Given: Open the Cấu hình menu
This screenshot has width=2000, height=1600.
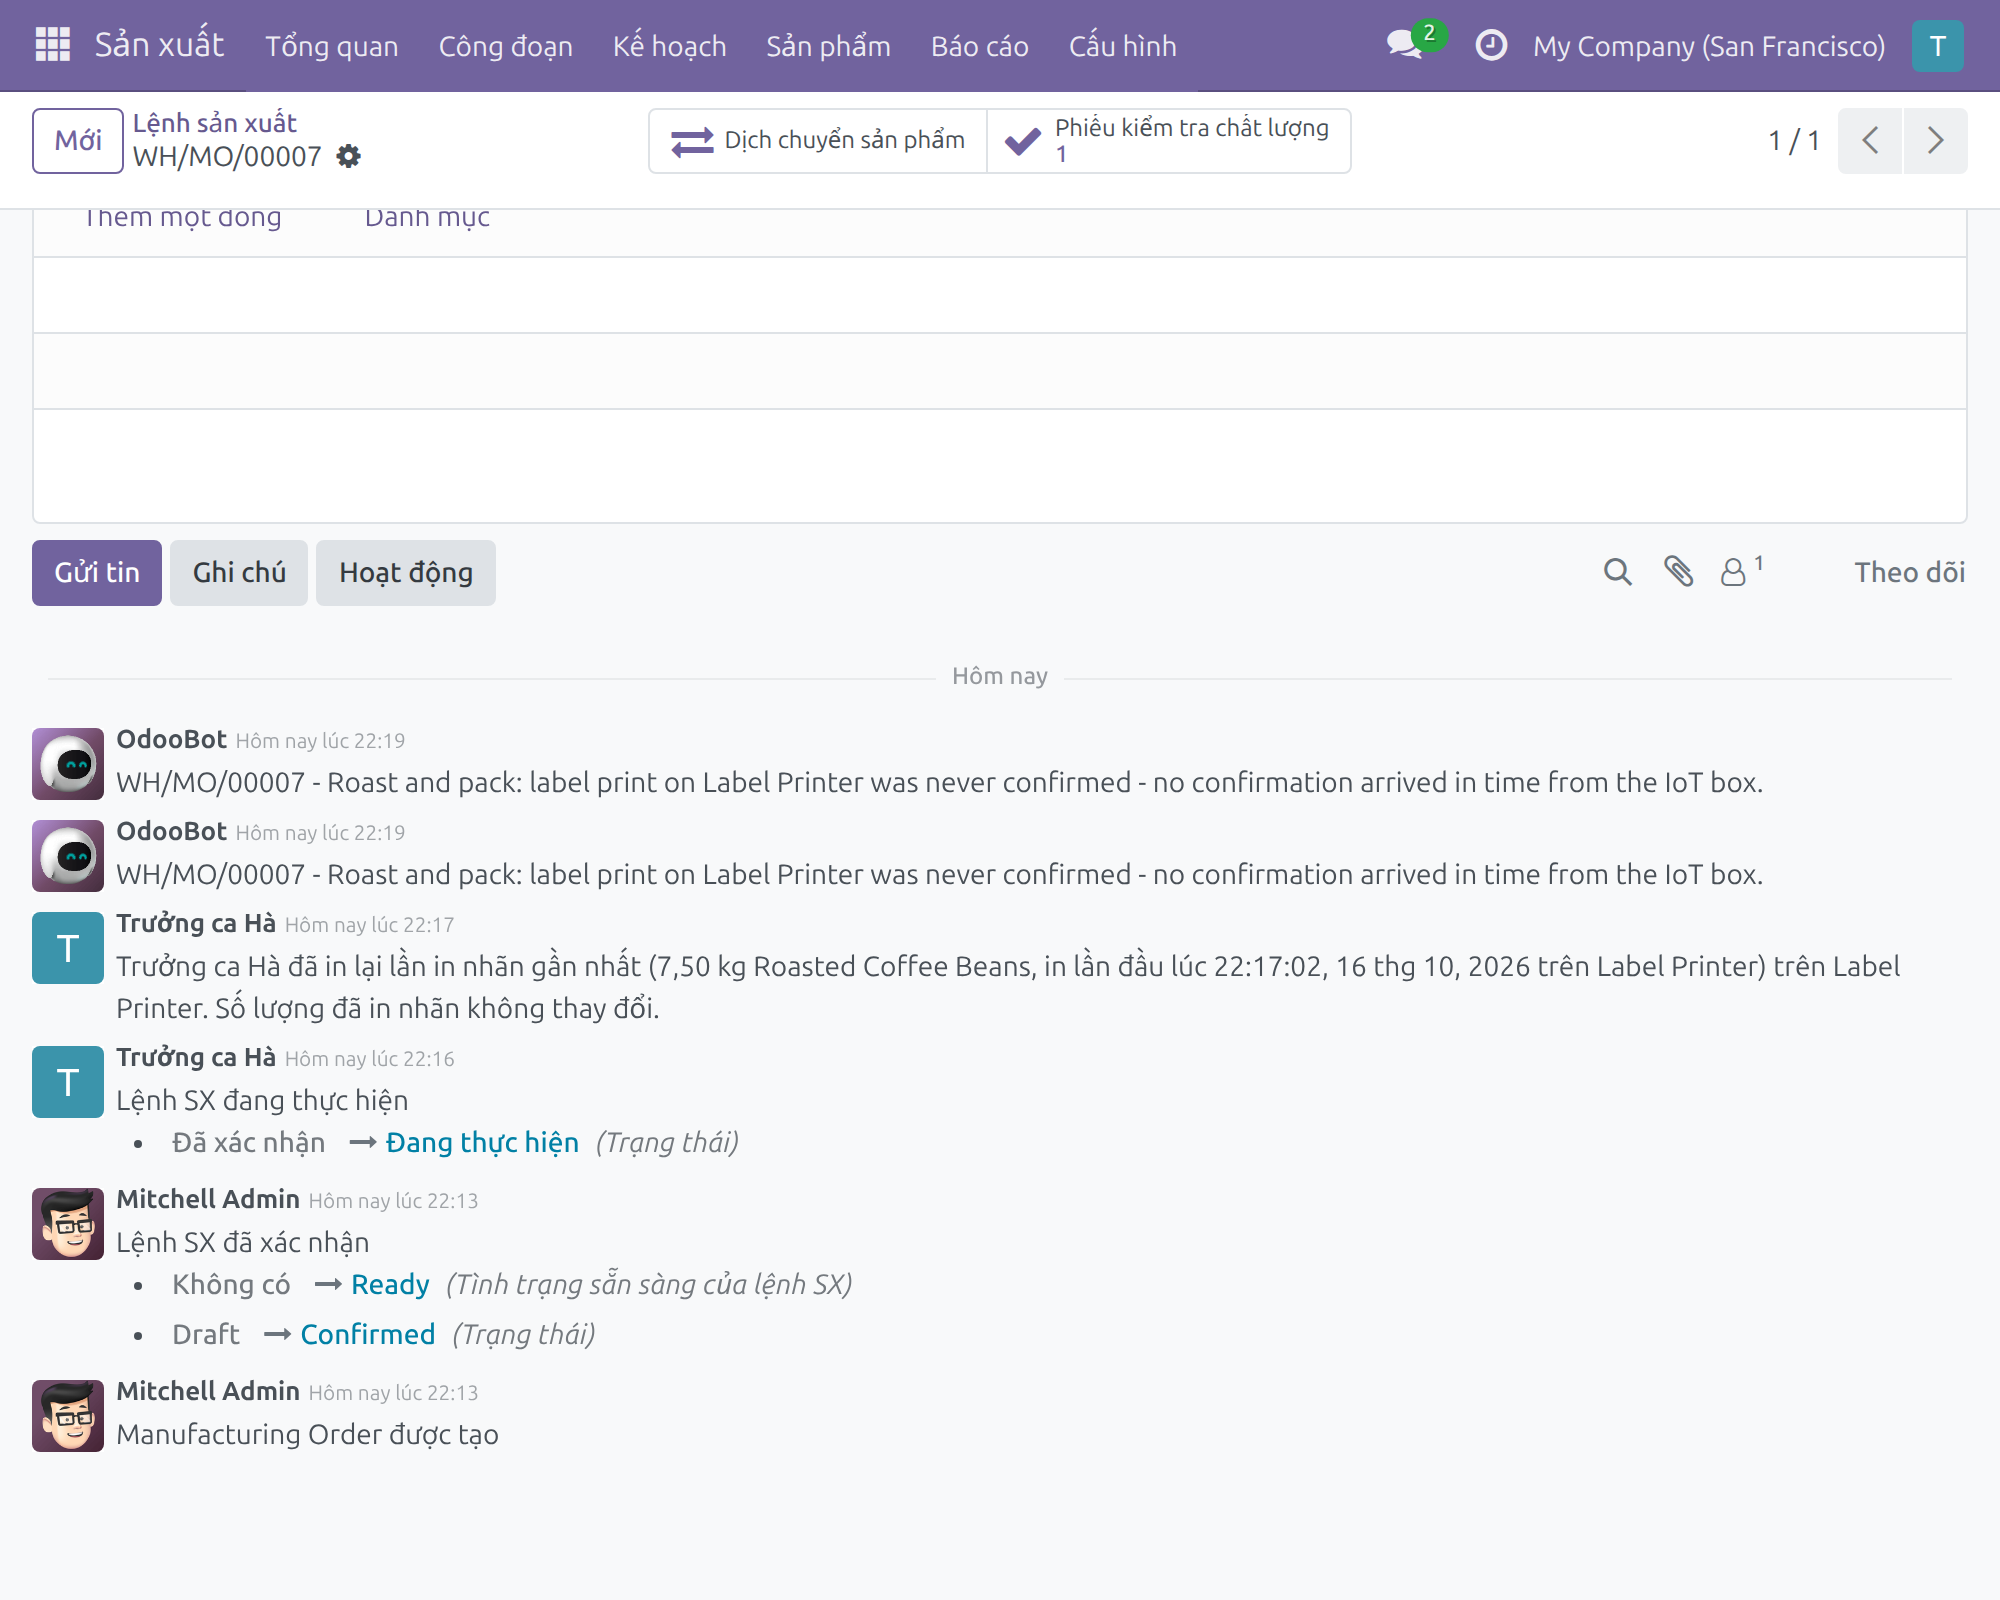Looking at the screenshot, I should (x=1122, y=46).
